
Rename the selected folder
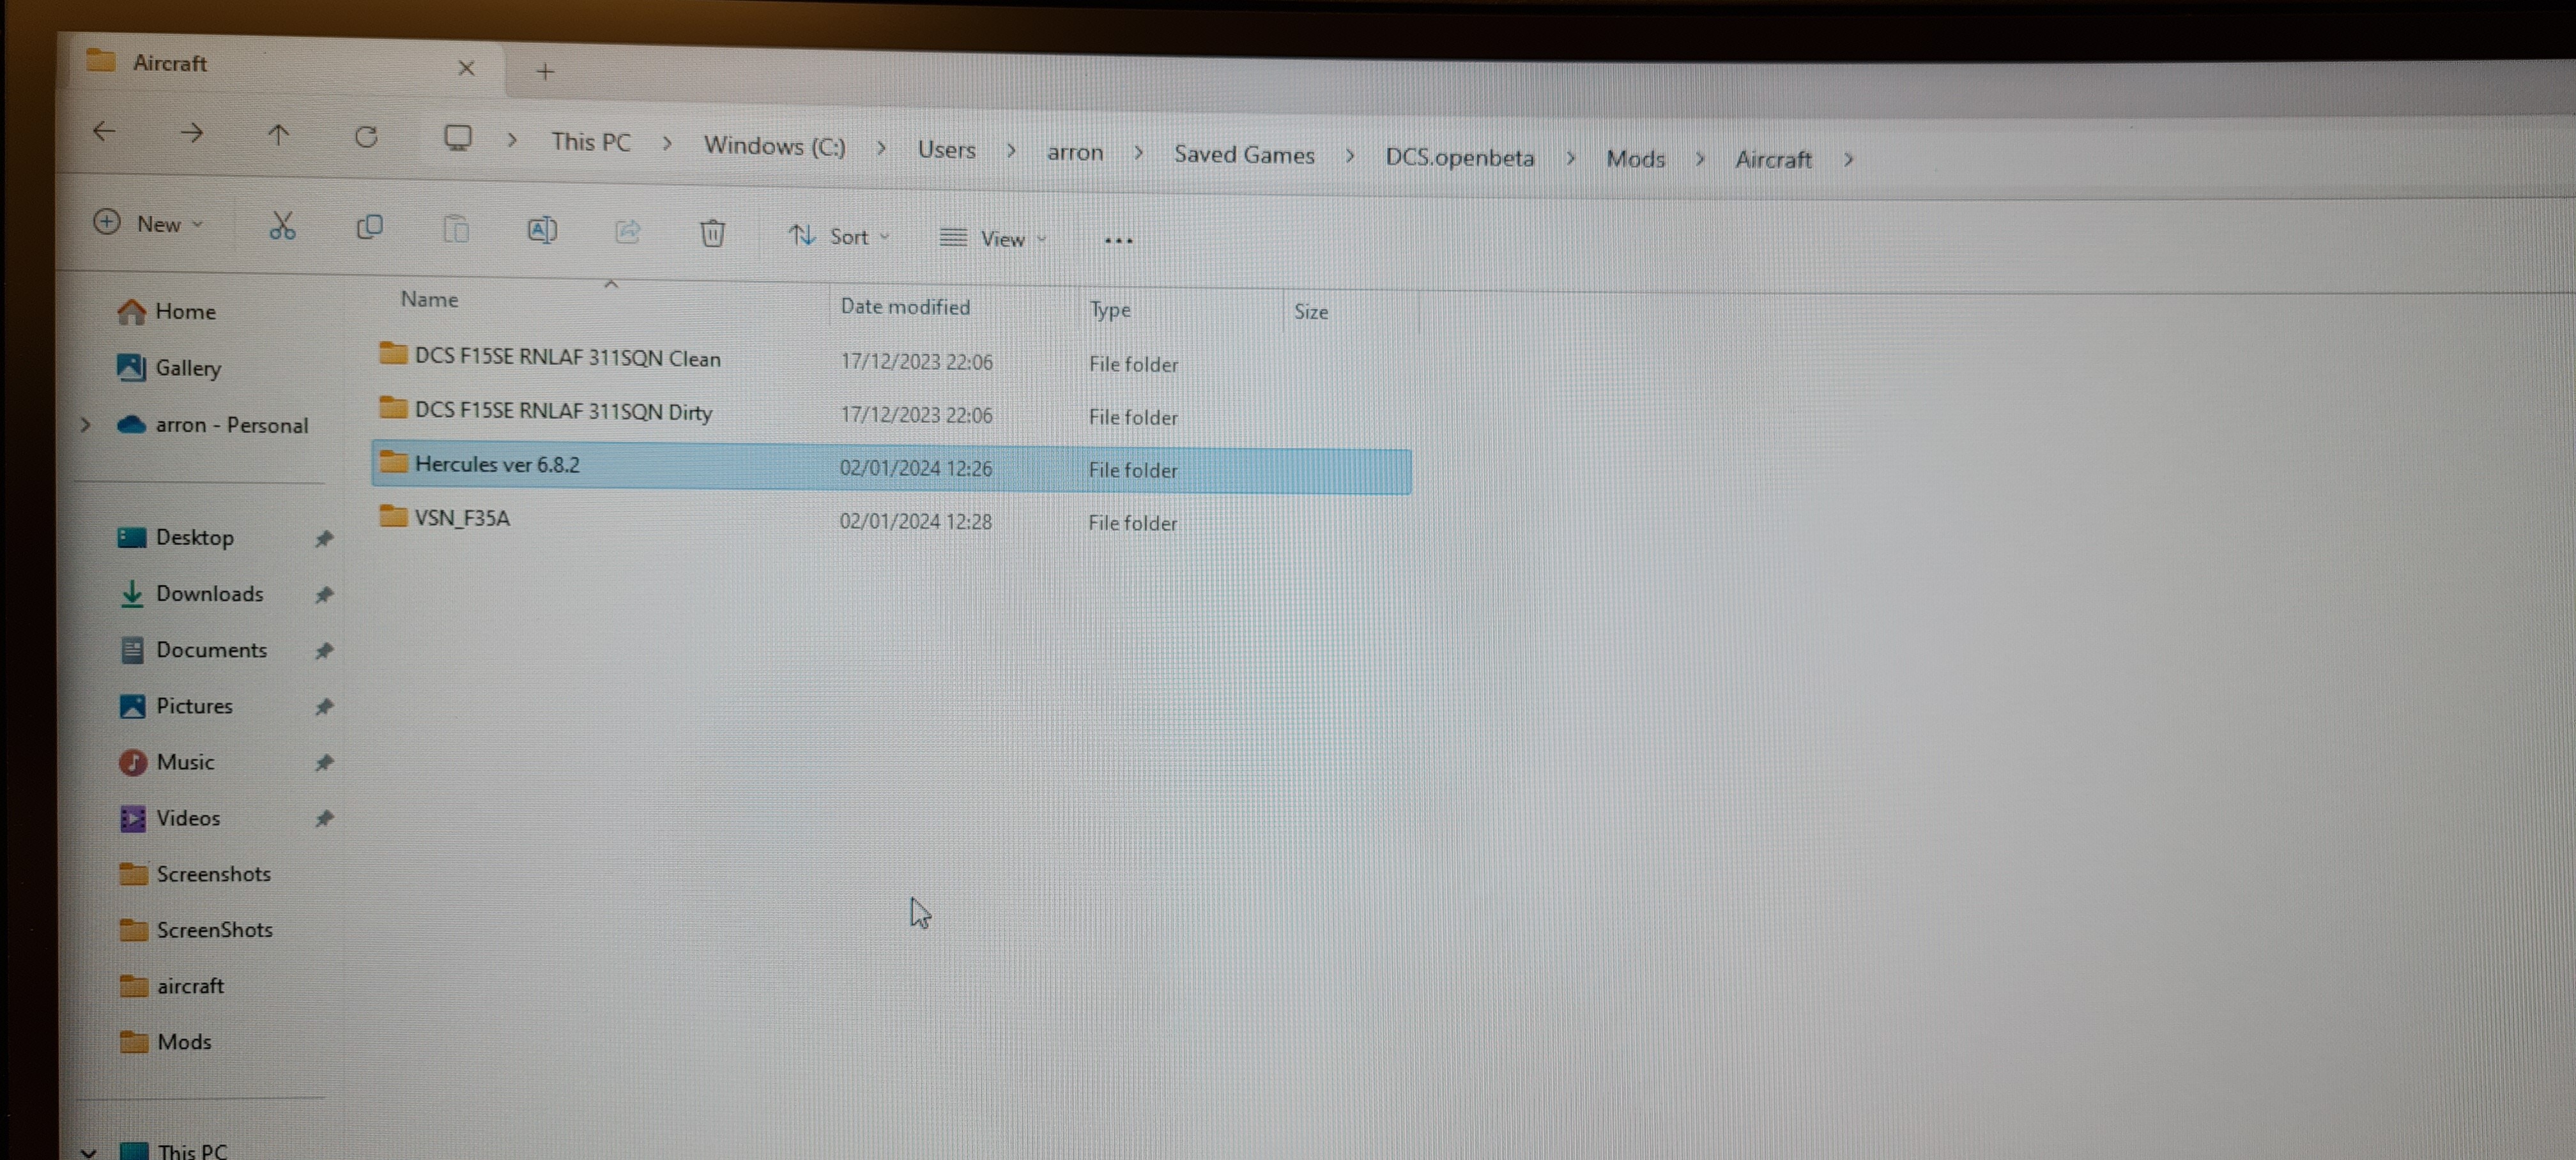tap(542, 231)
